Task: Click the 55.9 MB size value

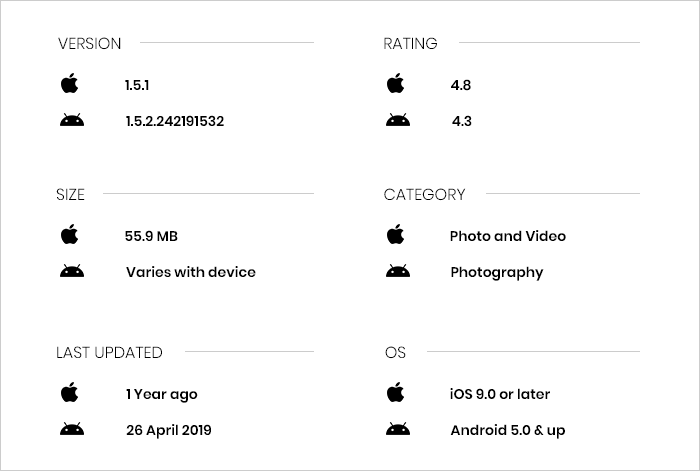Action: coord(151,236)
